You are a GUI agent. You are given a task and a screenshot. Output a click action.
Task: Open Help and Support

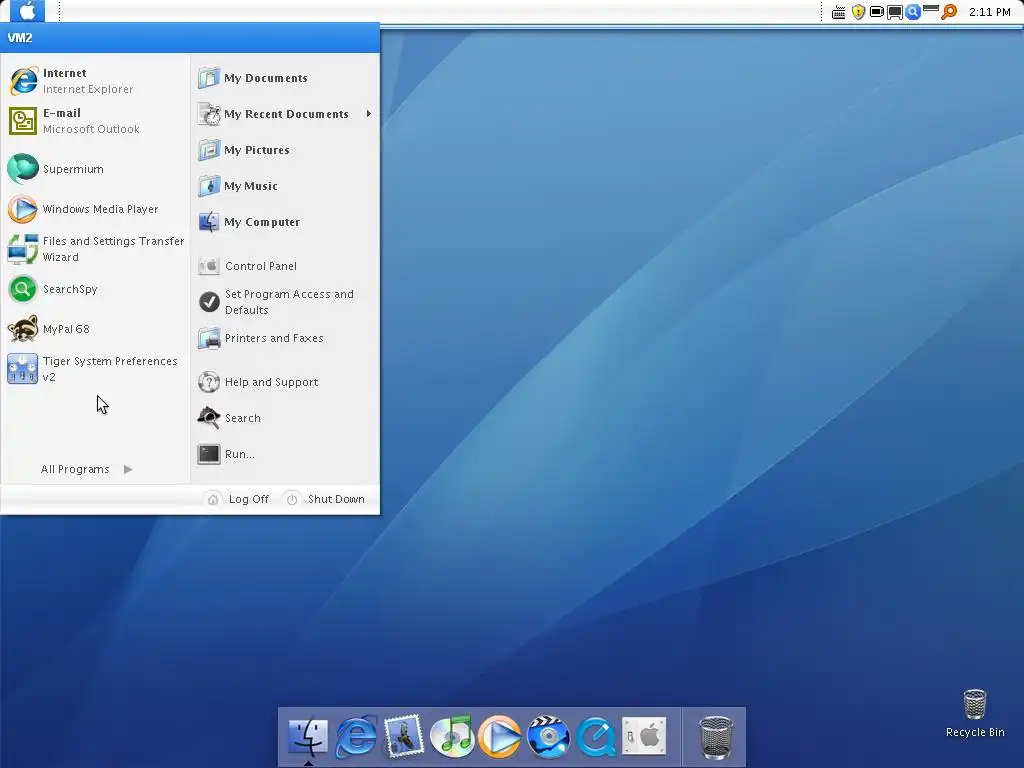click(285, 382)
